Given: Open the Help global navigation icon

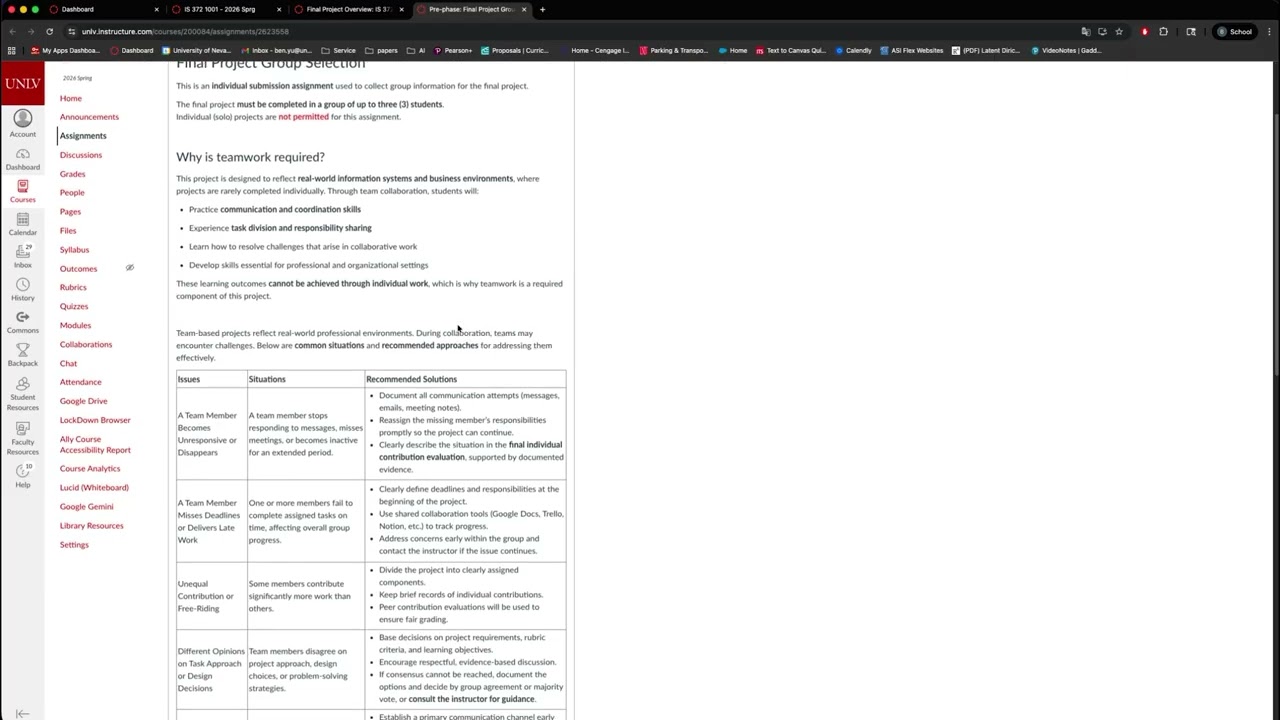Looking at the screenshot, I should click(22, 477).
